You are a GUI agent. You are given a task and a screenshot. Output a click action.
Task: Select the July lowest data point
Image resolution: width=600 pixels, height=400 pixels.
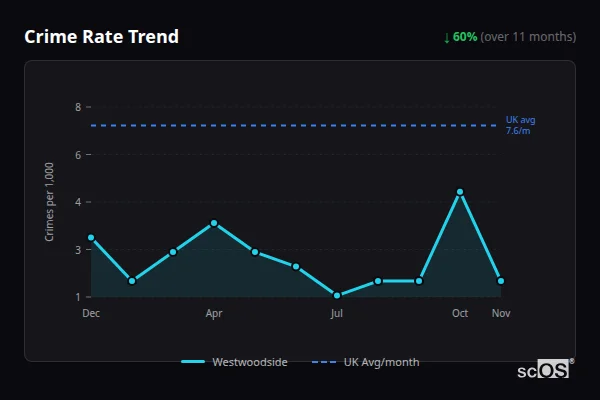point(337,295)
